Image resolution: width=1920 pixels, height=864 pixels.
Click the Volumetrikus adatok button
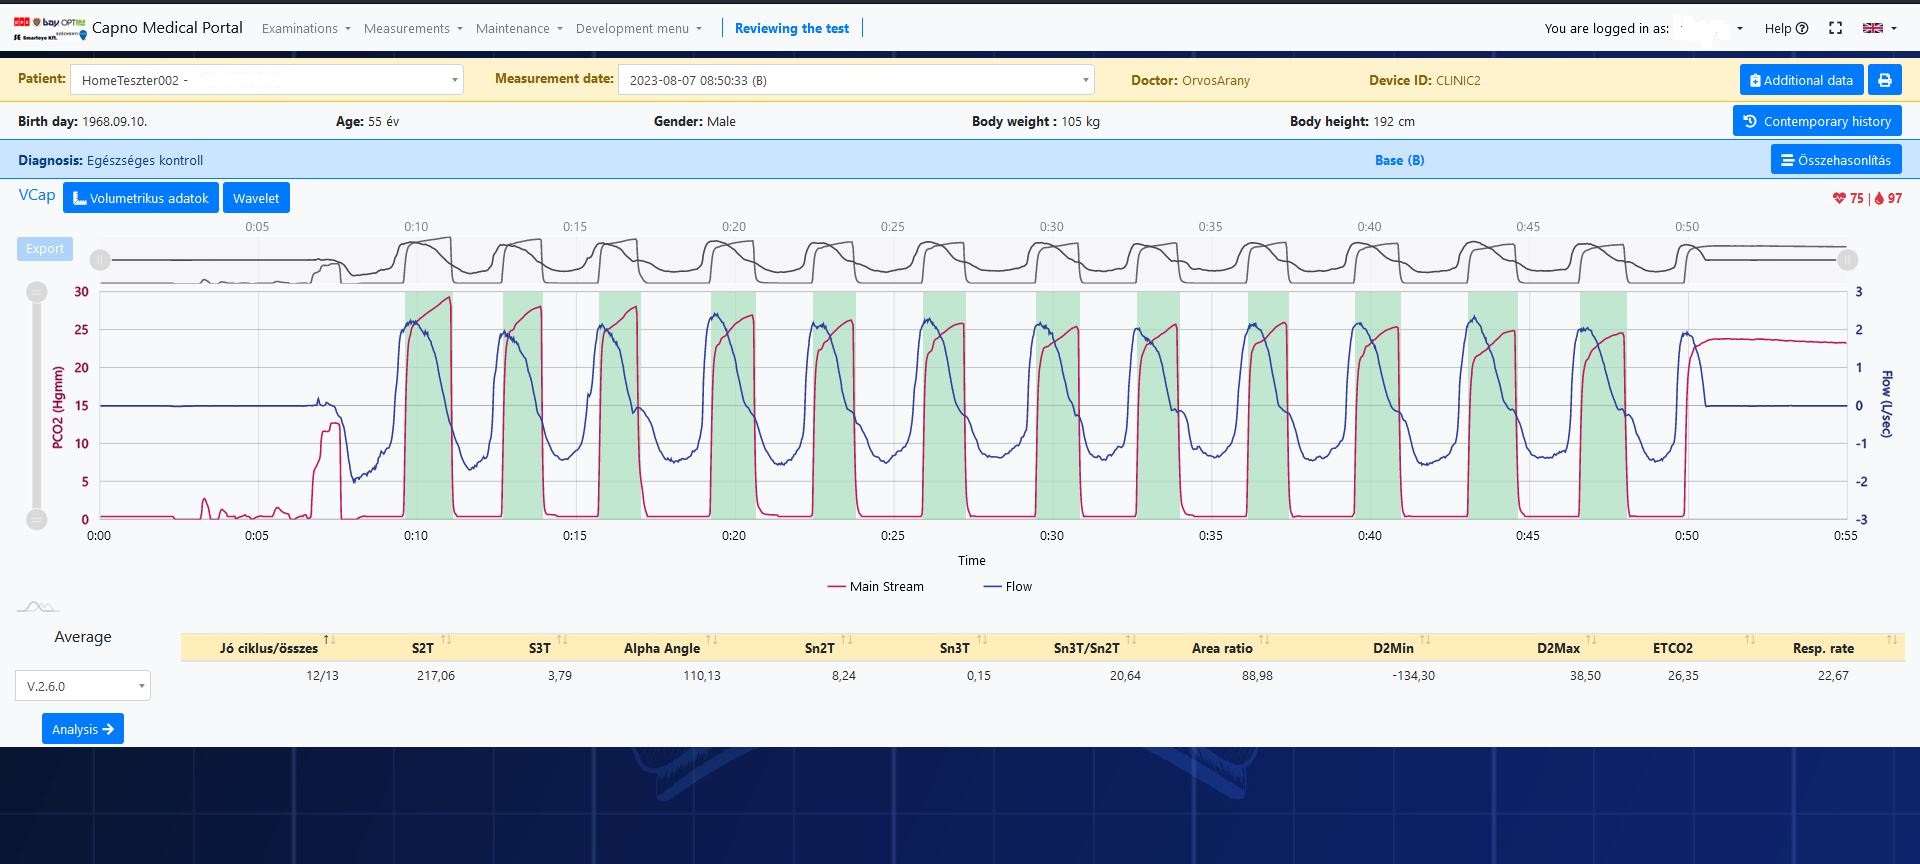pyautogui.click(x=141, y=198)
